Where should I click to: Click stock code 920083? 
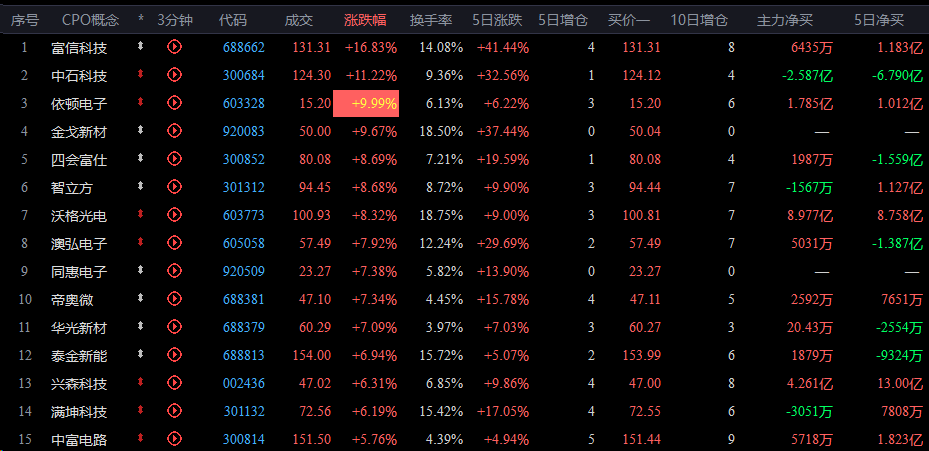pos(244,132)
